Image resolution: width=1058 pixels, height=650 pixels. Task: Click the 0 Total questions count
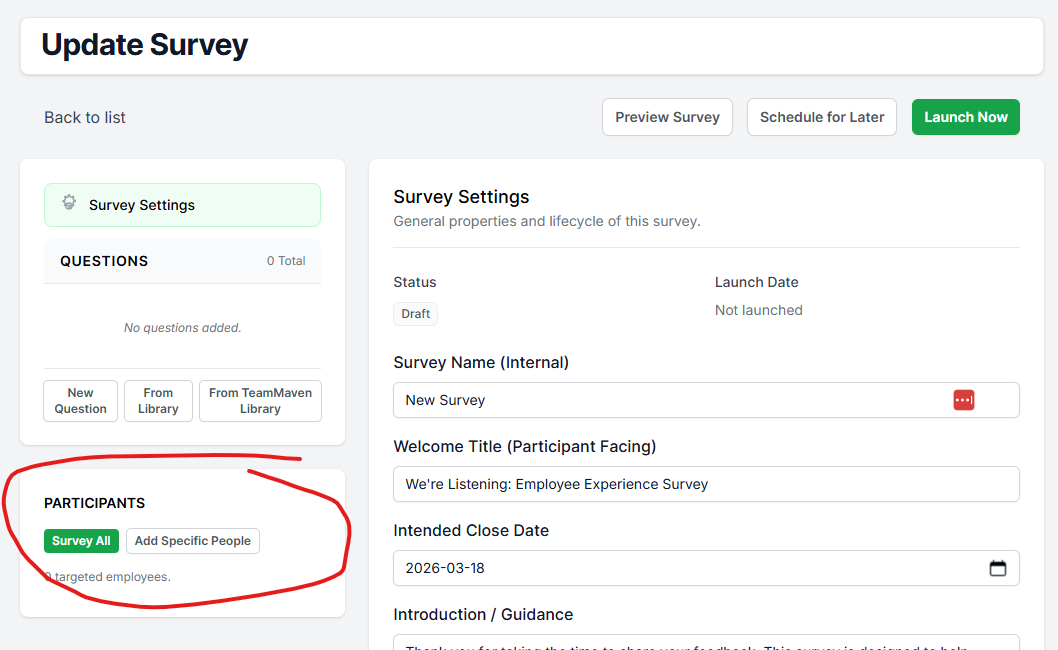(286, 261)
